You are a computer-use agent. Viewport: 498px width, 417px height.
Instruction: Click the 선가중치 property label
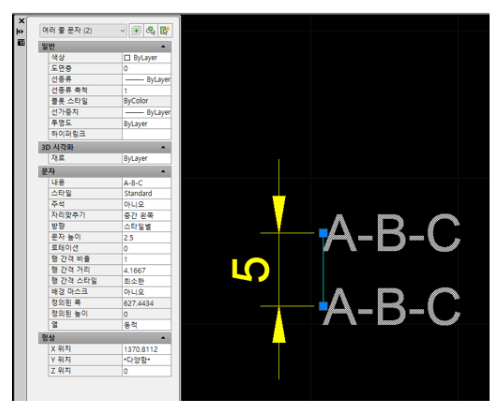pyautogui.click(x=65, y=112)
